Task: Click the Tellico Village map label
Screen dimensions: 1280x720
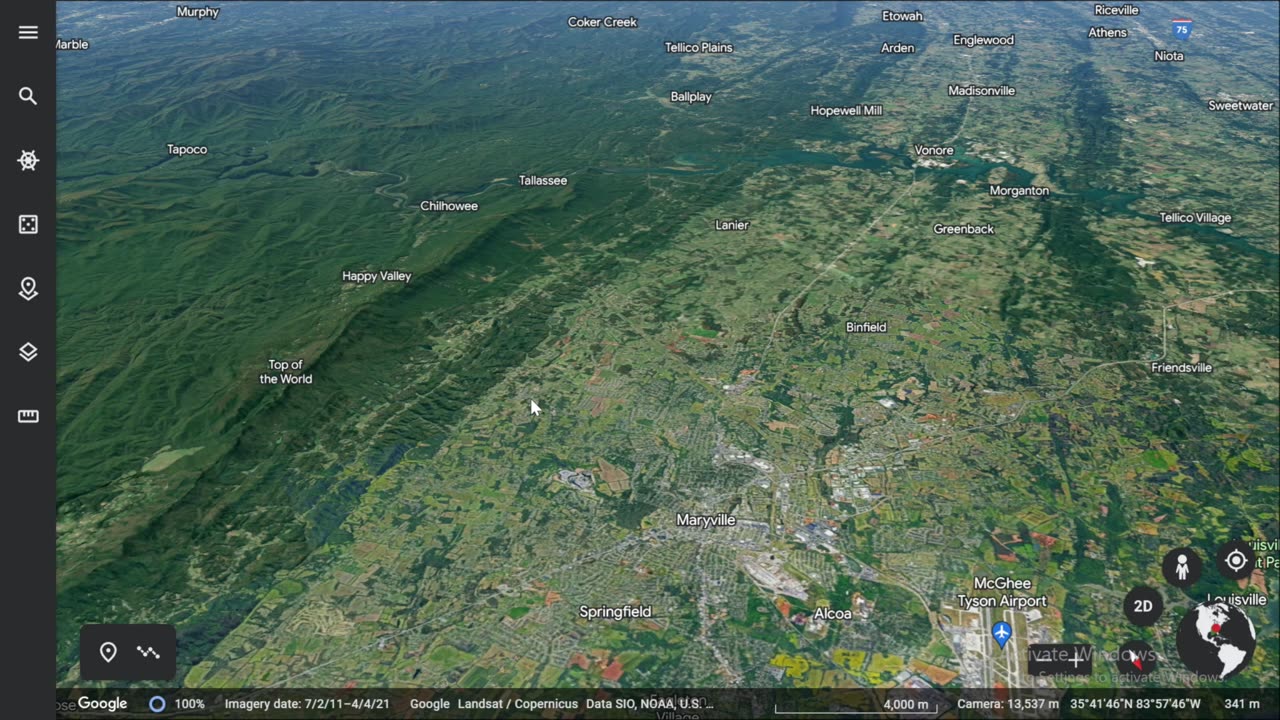Action: pyautogui.click(x=1195, y=218)
